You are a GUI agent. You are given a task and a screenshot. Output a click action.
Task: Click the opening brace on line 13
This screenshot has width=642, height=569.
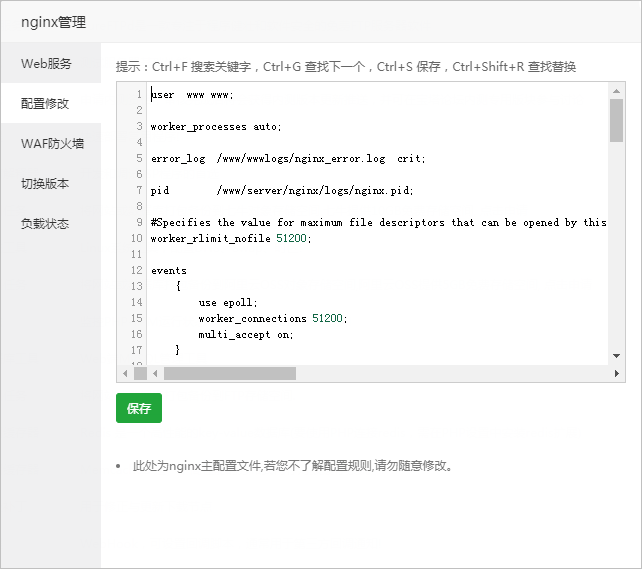178,286
